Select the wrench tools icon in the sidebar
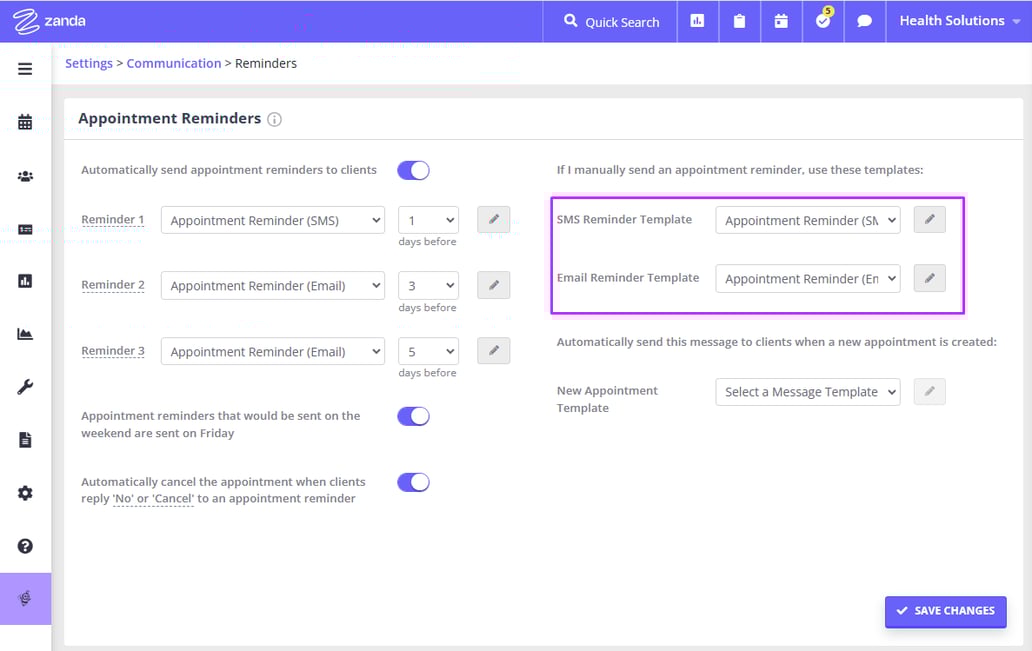The height and width of the screenshot is (651, 1032). (x=25, y=385)
